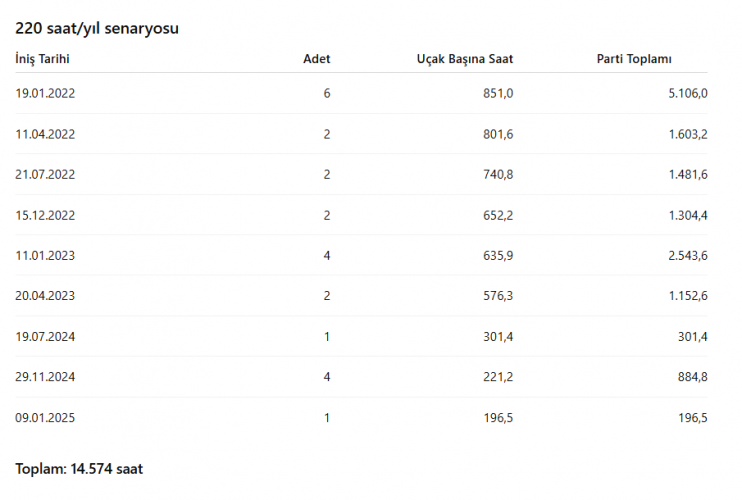Viewport: 742px width, 500px height.
Task: Select the 15.12.2022 date cell
Action: tap(45, 216)
